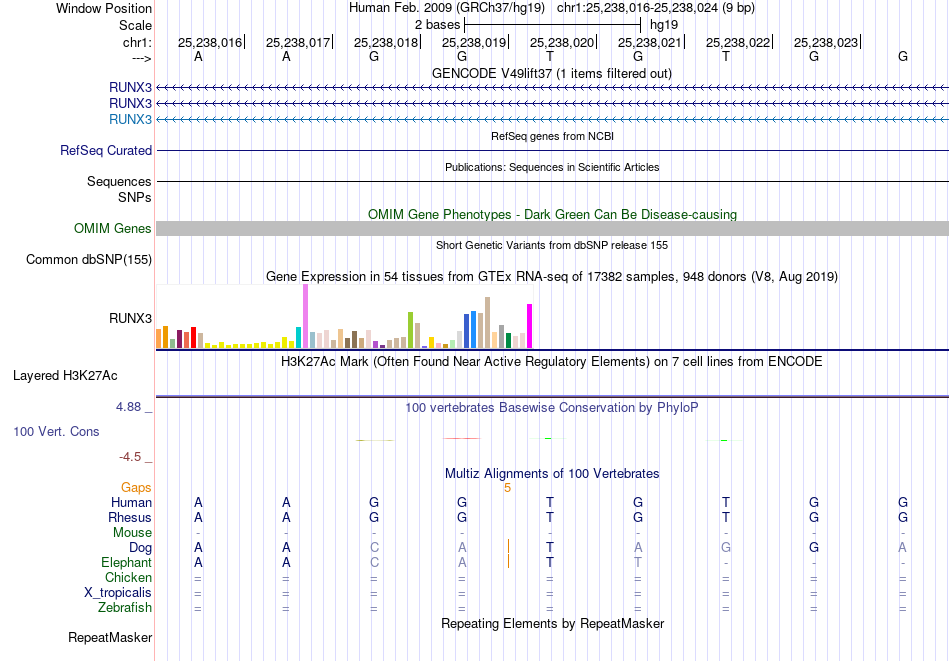Open the H3K27Ac Mark track title
This screenshot has width=950, height=661.
(x=552, y=362)
